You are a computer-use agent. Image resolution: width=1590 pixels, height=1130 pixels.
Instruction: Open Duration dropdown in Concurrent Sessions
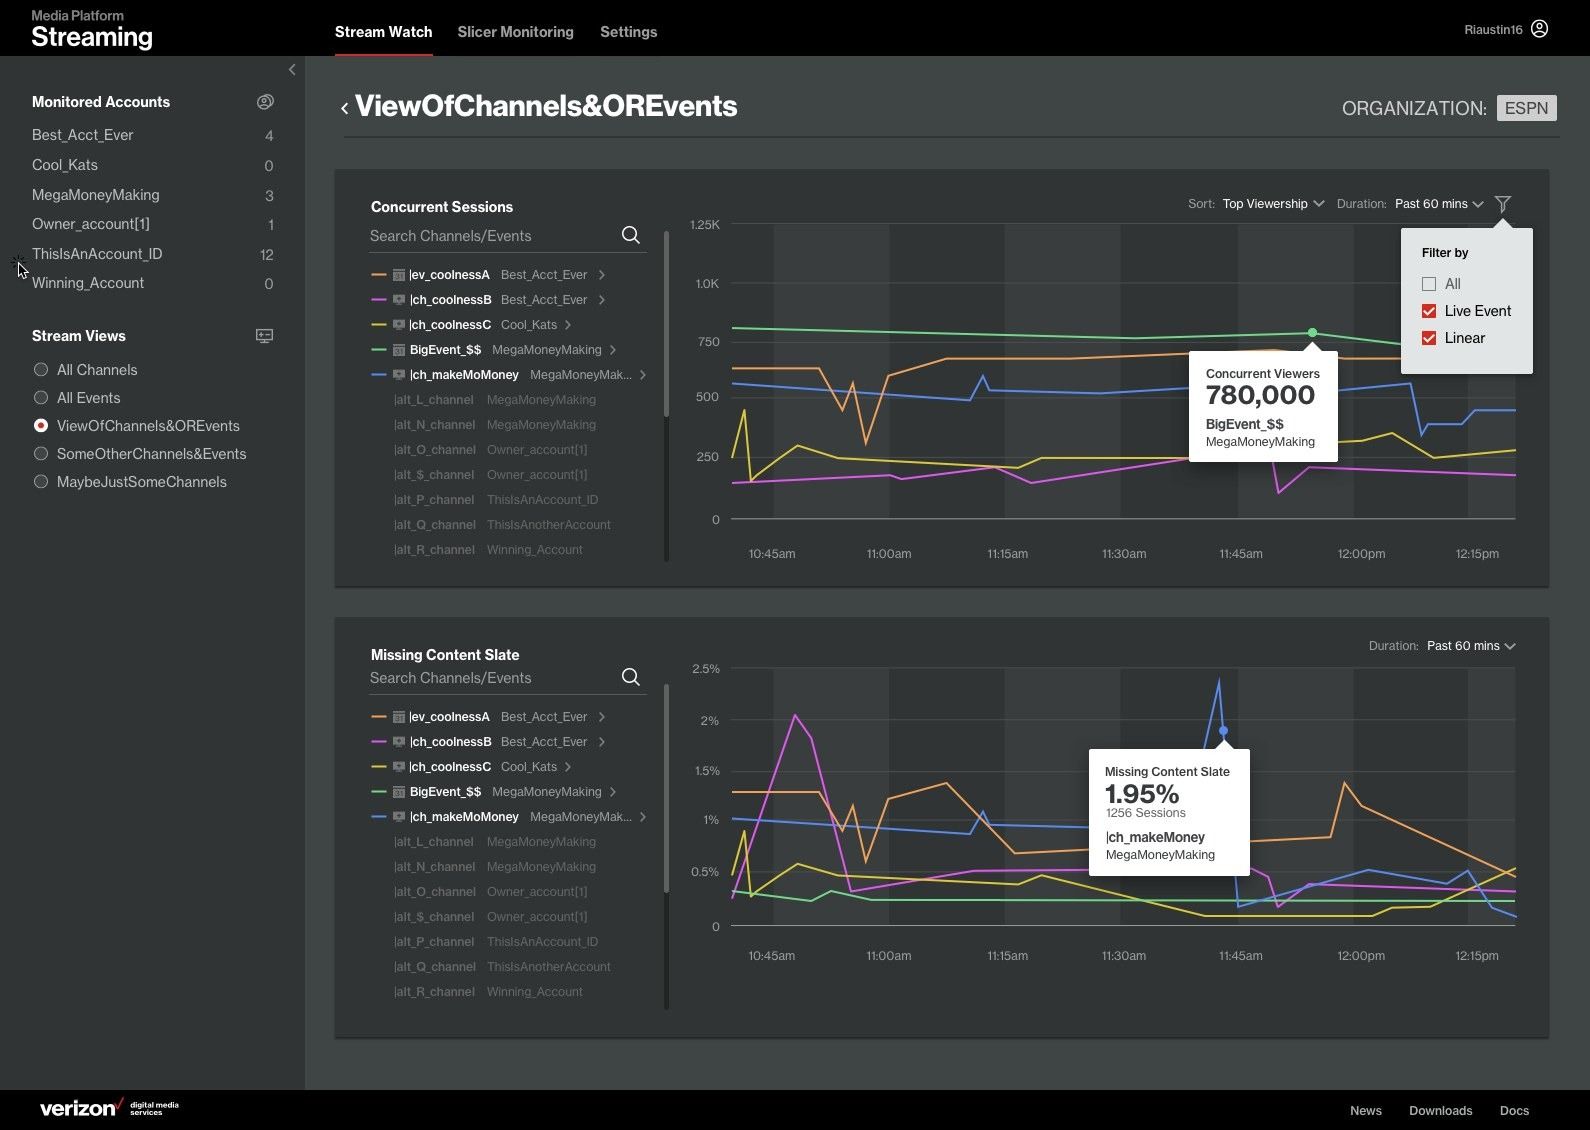click(1439, 204)
